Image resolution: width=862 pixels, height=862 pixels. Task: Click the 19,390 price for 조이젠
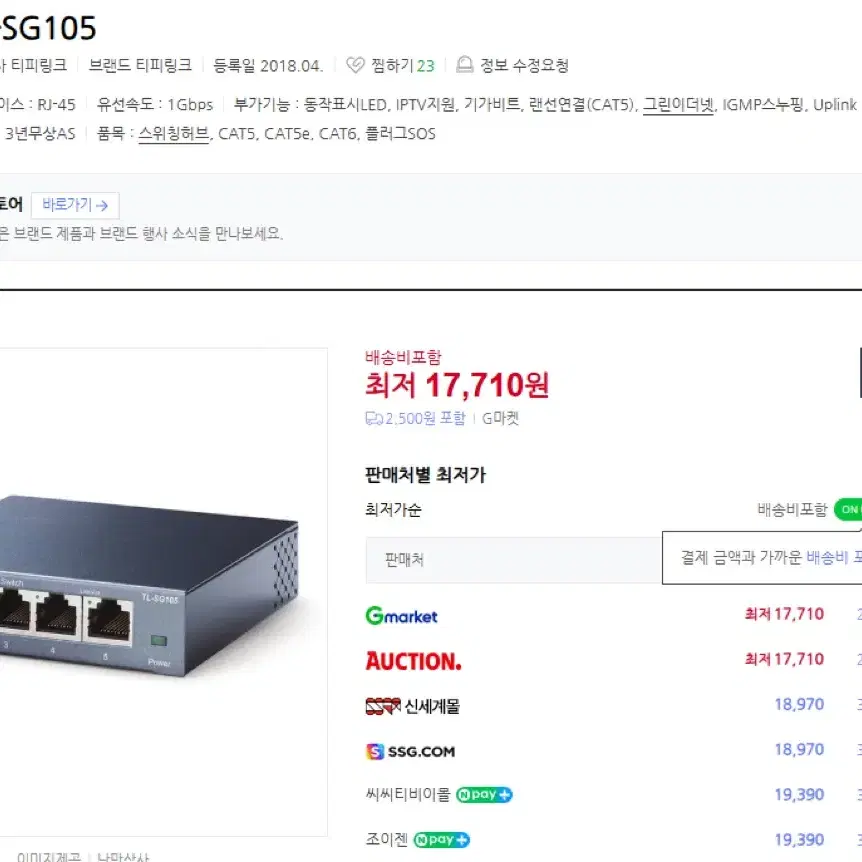click(x=799, y=840)
